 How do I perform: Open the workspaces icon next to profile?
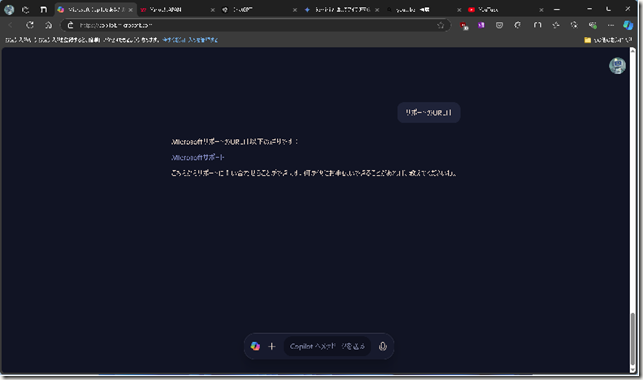pyautogui.click(x=26, y=9)
